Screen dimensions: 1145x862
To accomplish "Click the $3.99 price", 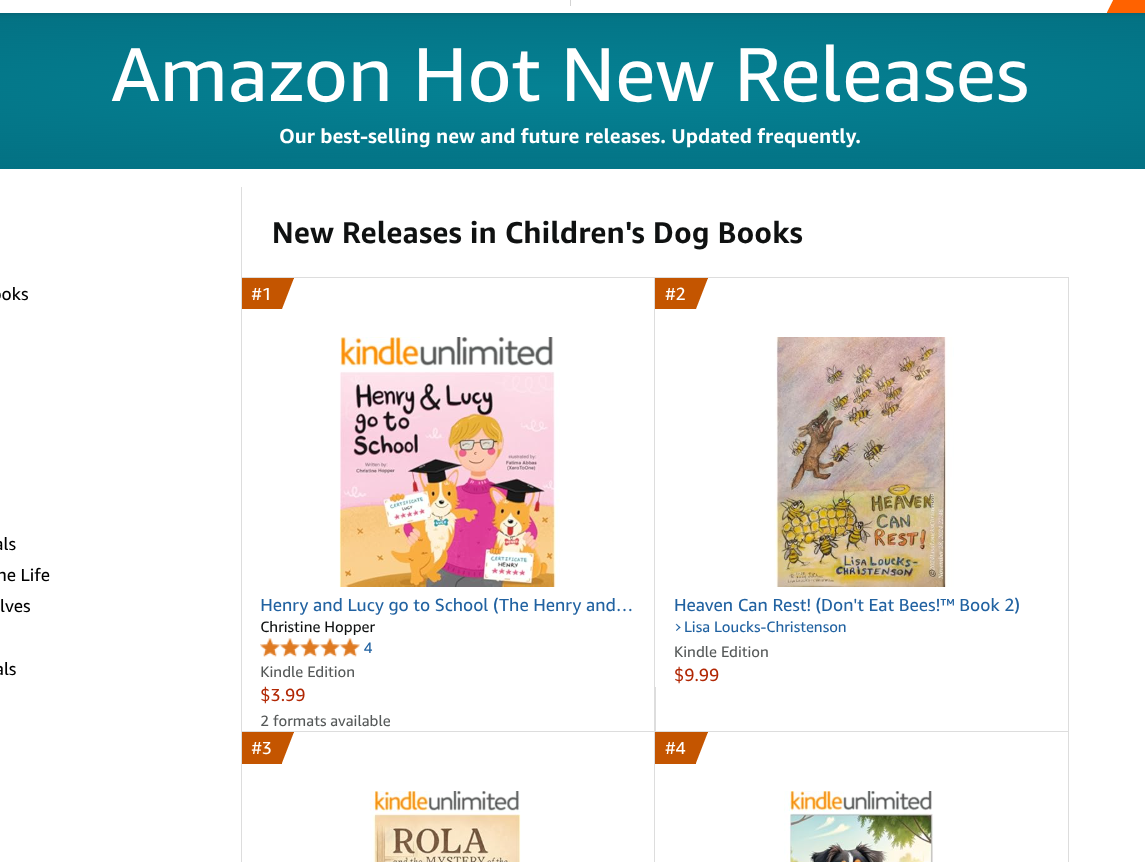I will pos(283,695).
